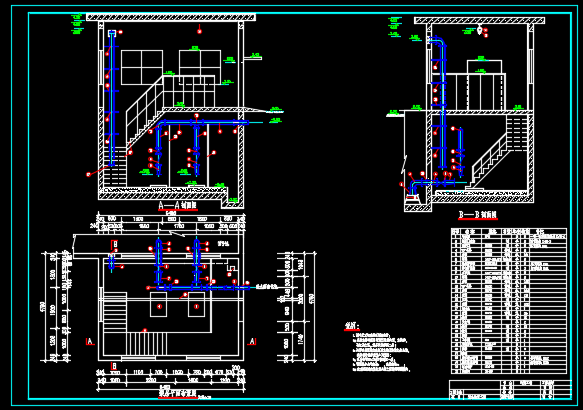Select the B section marker above the plan

(115, 244)
